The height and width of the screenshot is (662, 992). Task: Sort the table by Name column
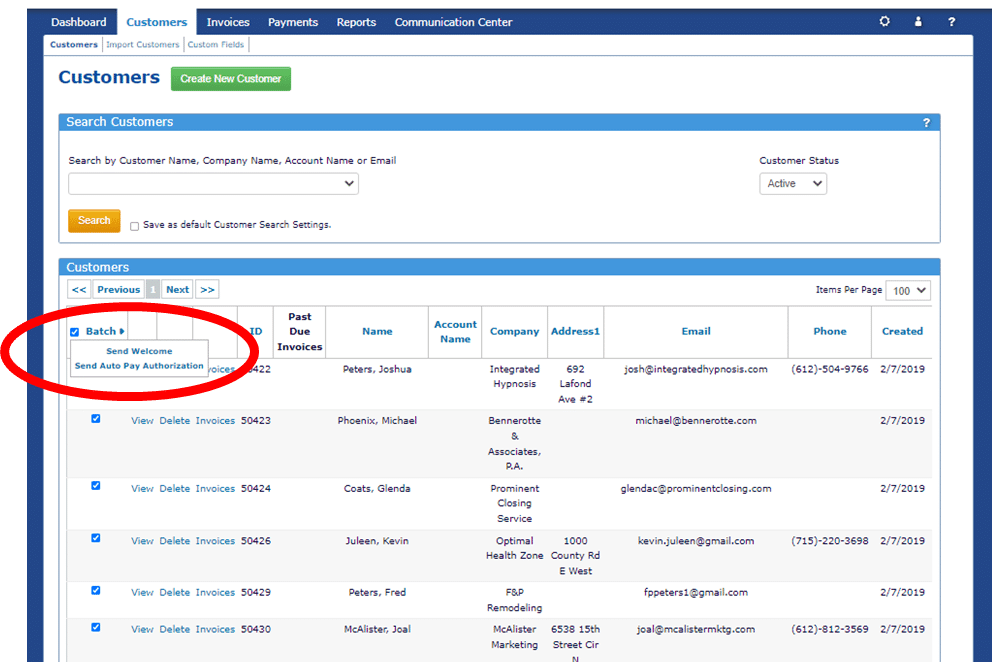click(x=377, y=331)
